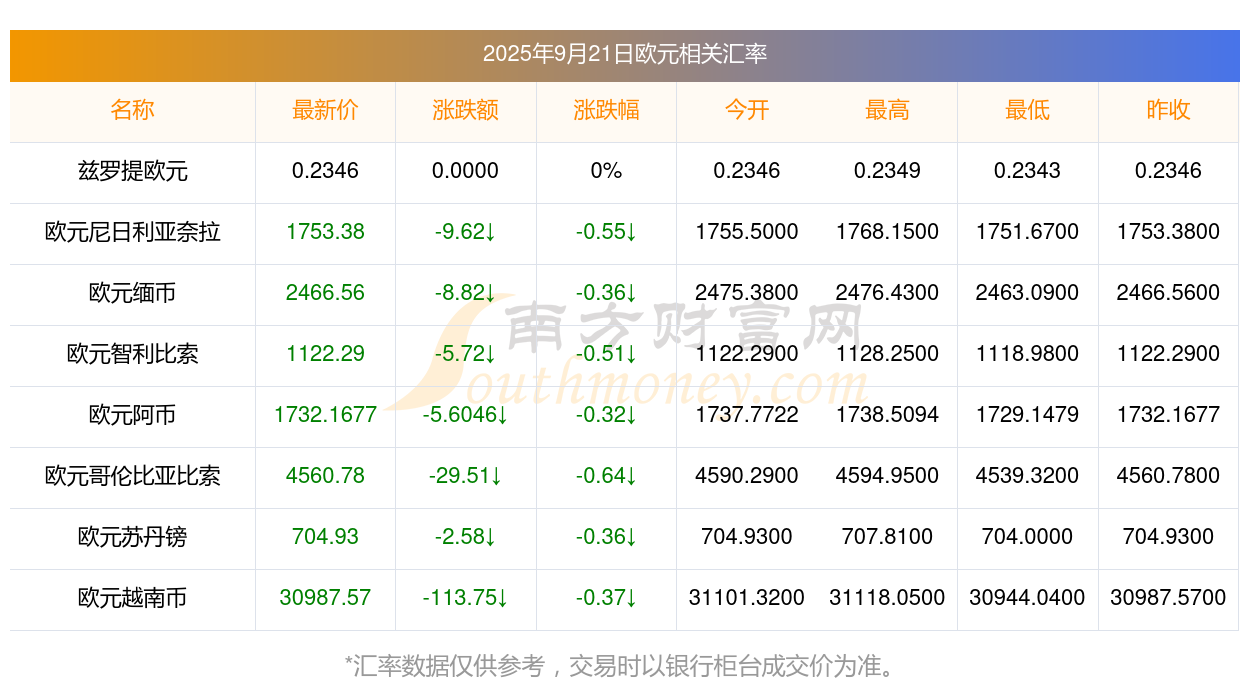Click low value 1729.1479
This screenshot has height=698, width=1250.
1027,415
